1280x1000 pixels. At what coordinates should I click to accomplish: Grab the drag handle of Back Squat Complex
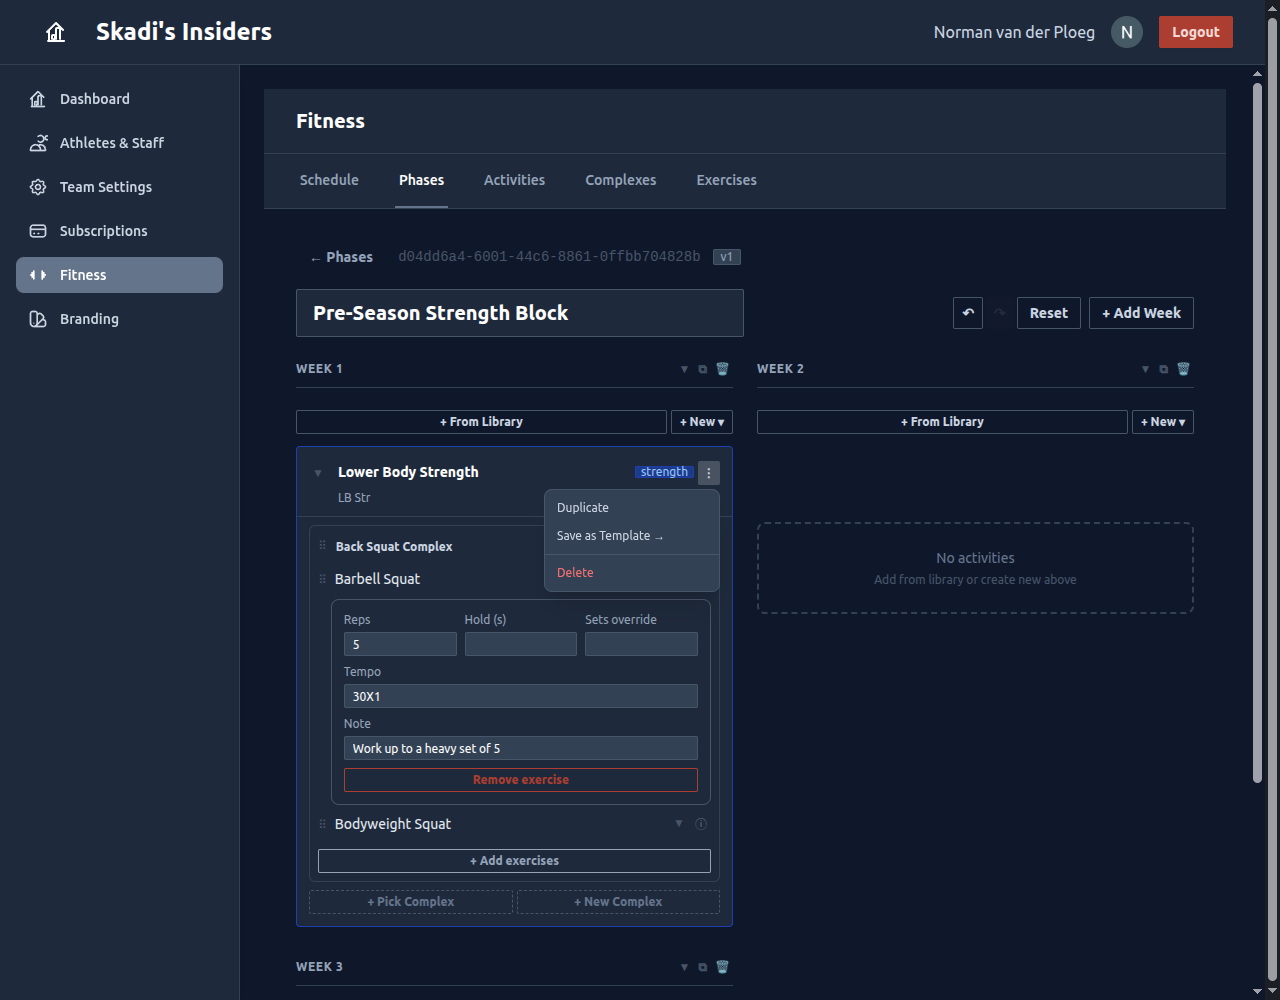[323, 546]
